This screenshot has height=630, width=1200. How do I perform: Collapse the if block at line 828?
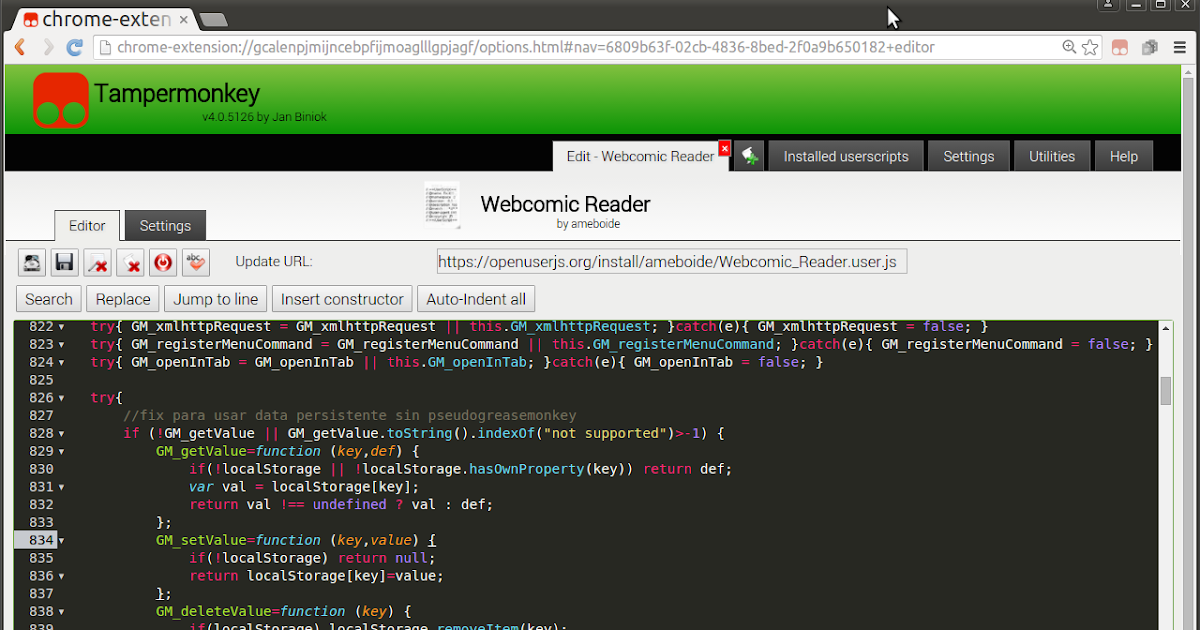61,434
